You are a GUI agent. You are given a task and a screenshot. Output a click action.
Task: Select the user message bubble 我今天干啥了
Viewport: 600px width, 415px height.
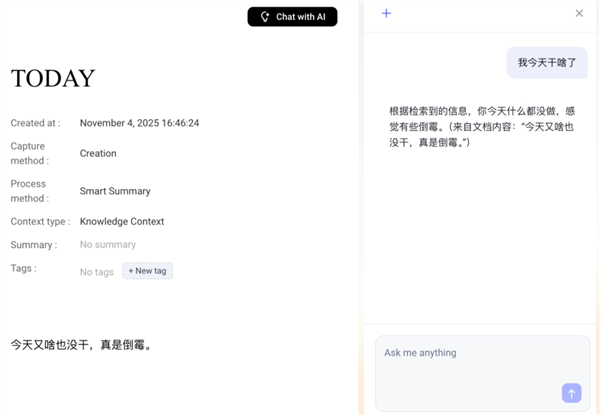coord(547,63)
